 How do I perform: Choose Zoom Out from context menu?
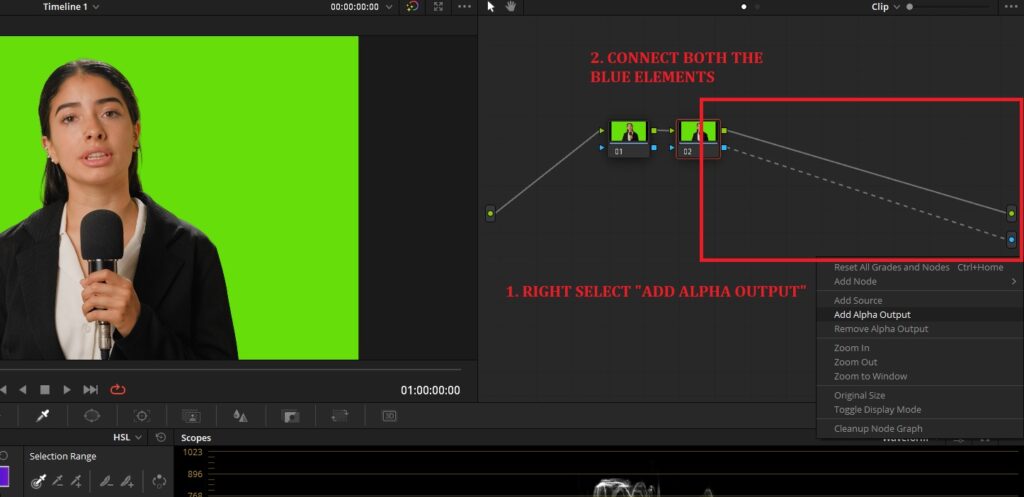point(855,362)
